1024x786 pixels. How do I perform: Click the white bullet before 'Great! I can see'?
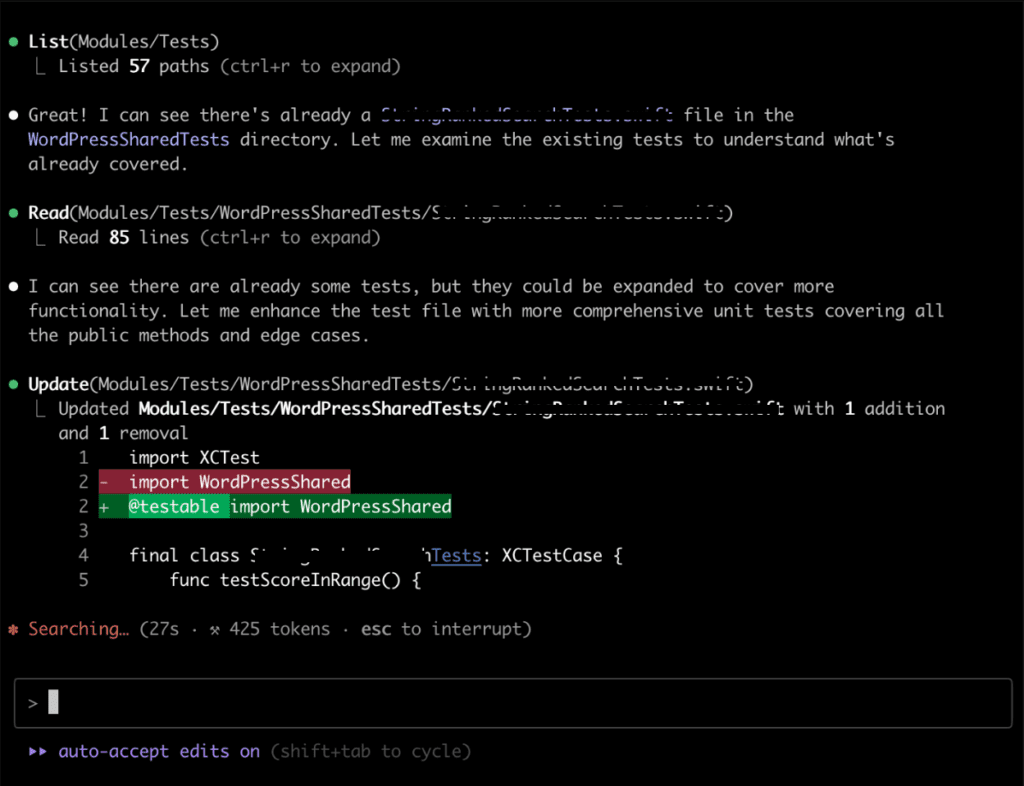[x=13, y=116]
